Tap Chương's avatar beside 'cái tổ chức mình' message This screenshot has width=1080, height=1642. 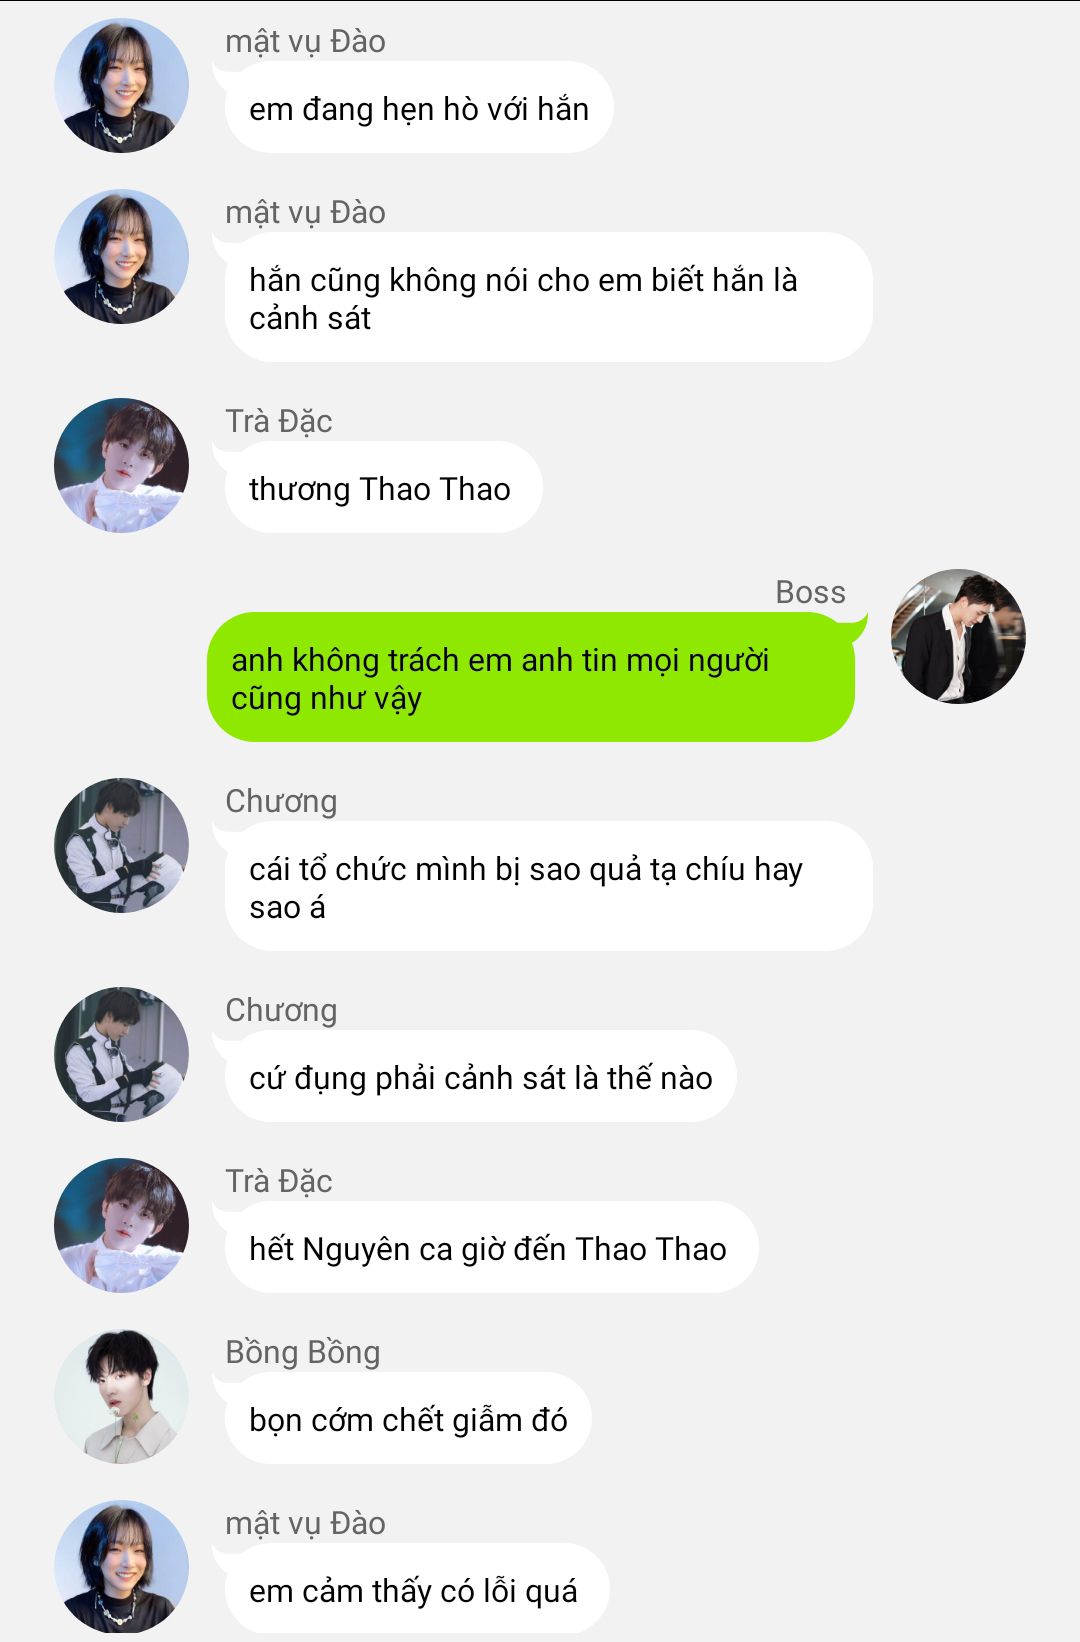(x=121, y=846)
